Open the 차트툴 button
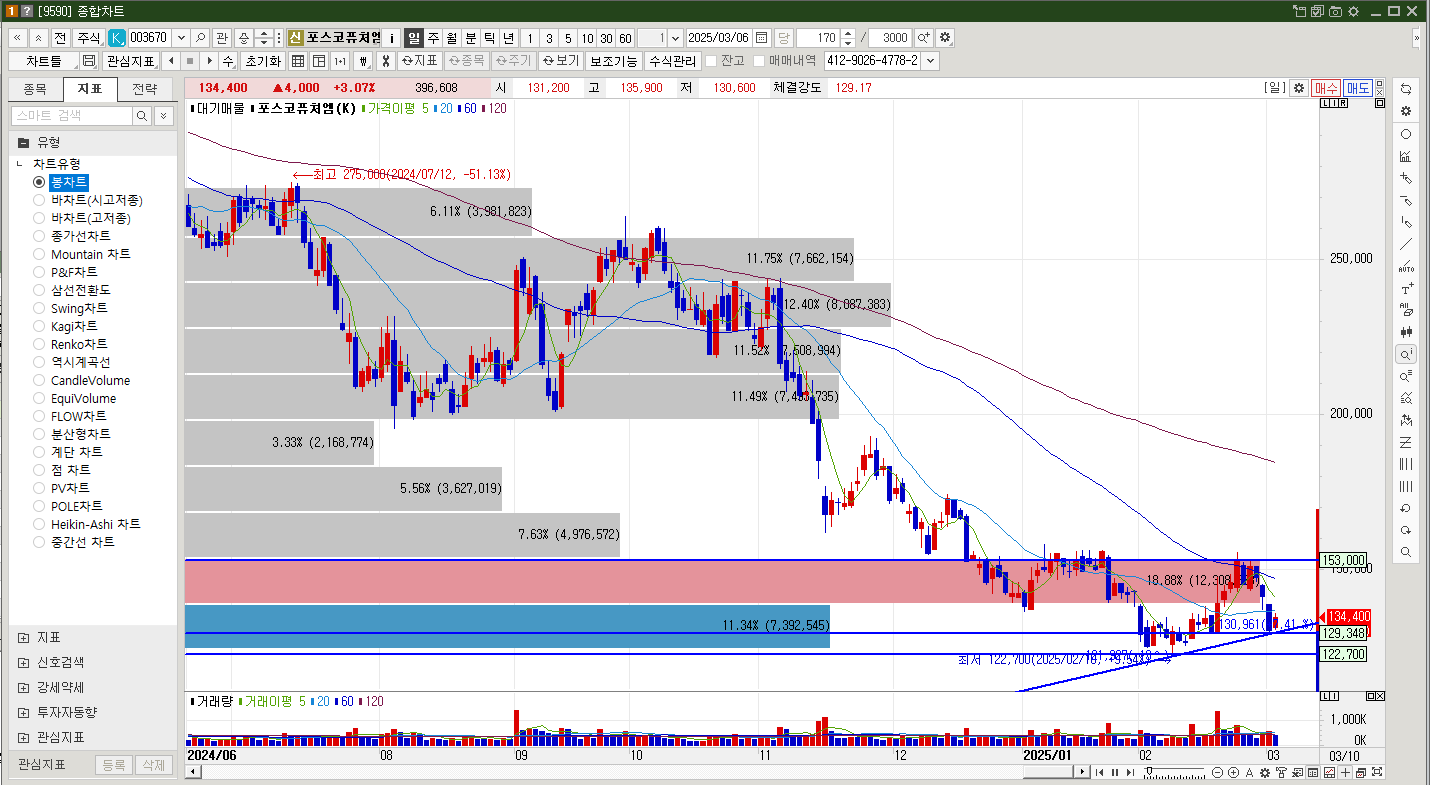Viewport: 1430px width, 785px height. 44,61
